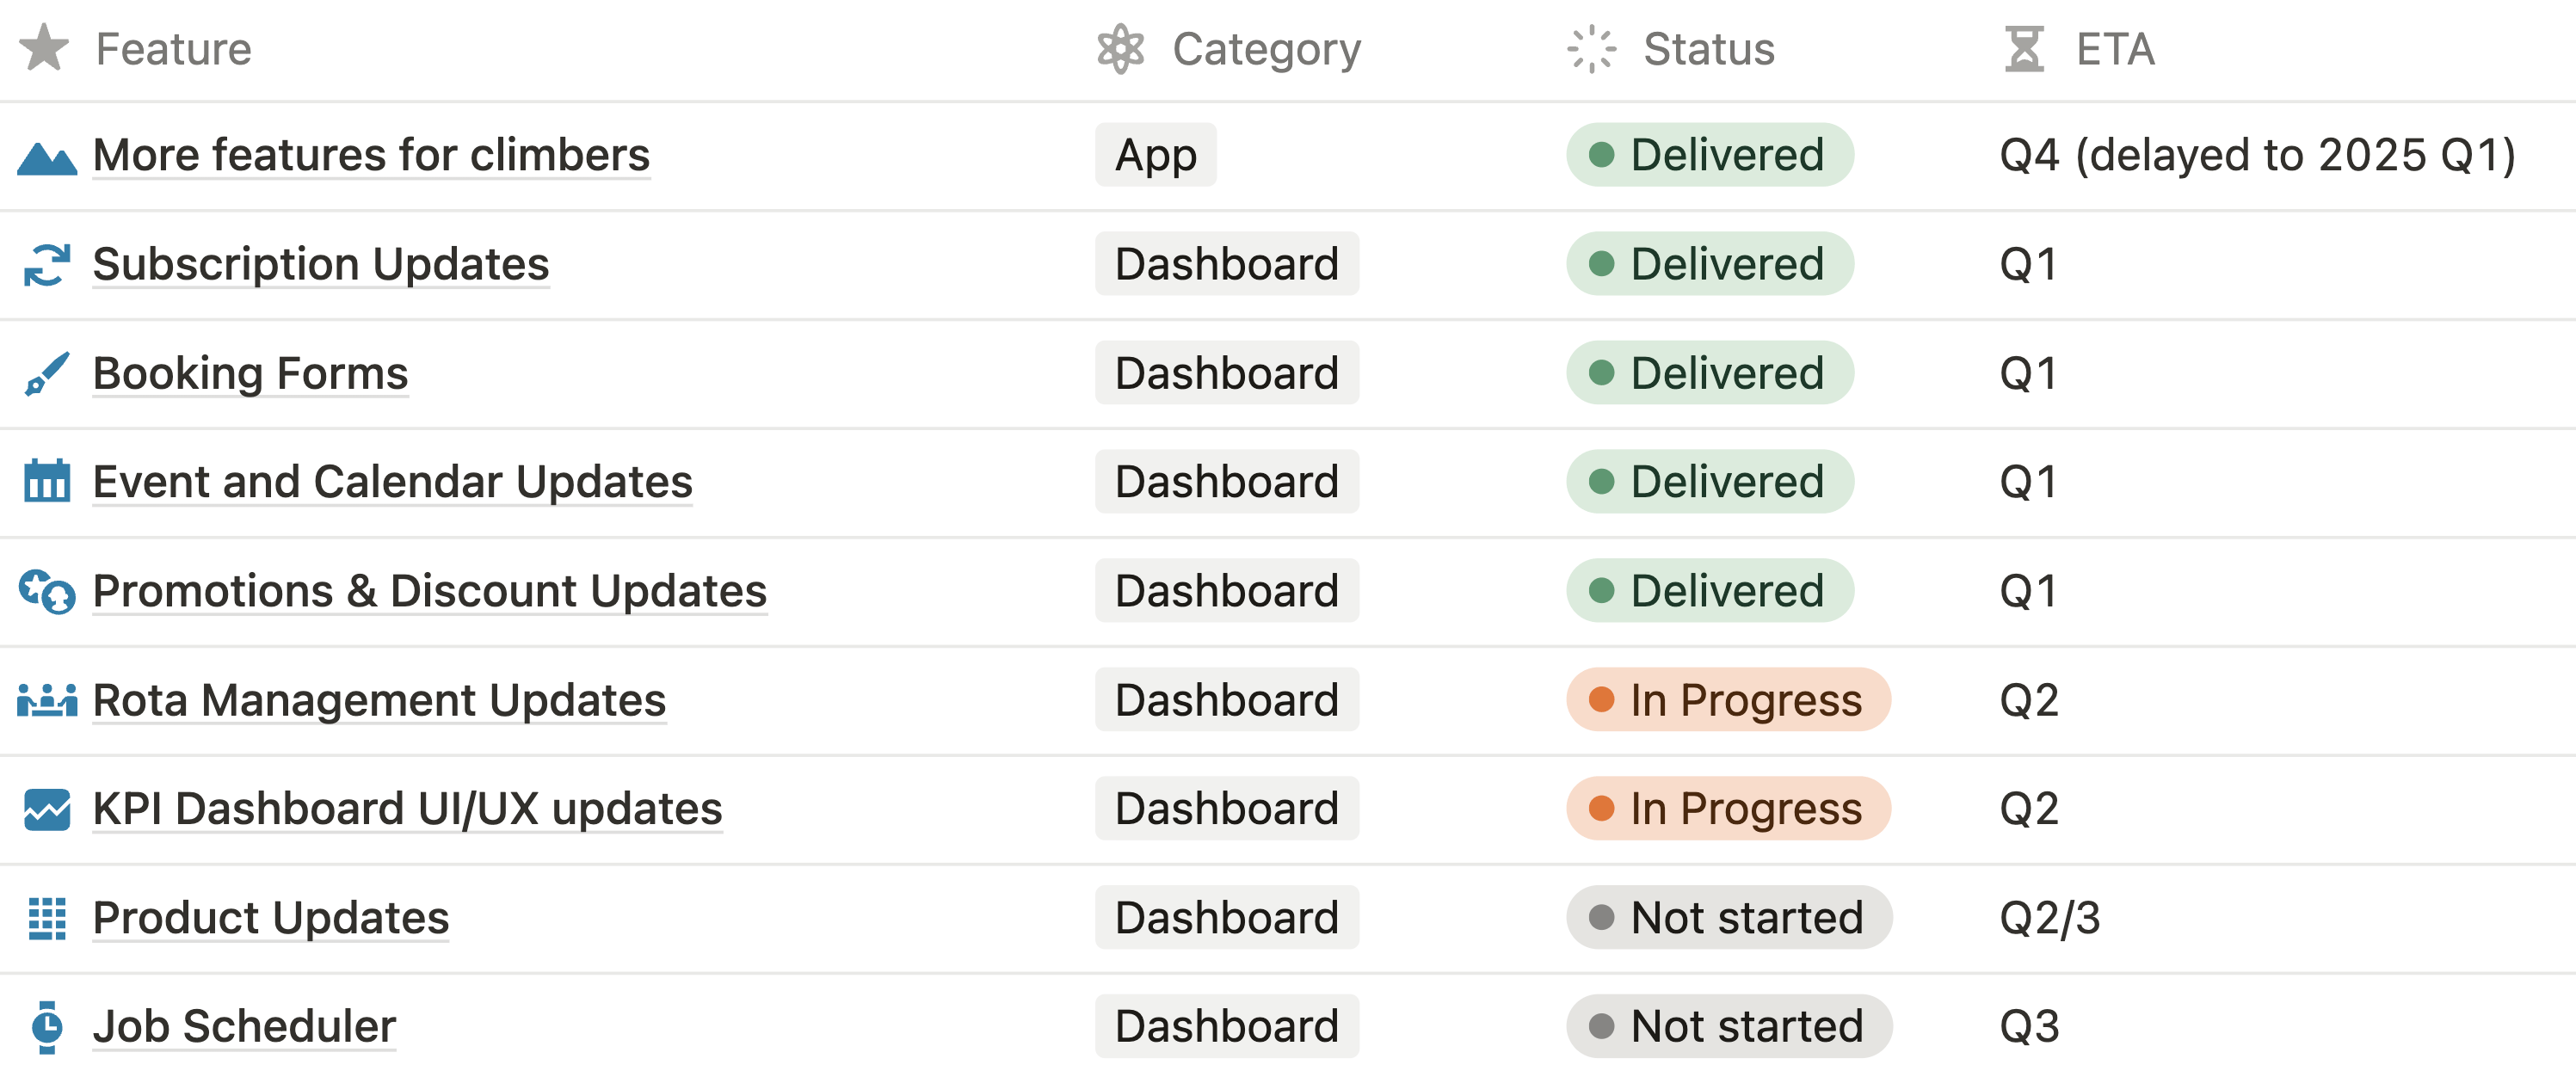Open the Category column header options

coord(1265,49)
